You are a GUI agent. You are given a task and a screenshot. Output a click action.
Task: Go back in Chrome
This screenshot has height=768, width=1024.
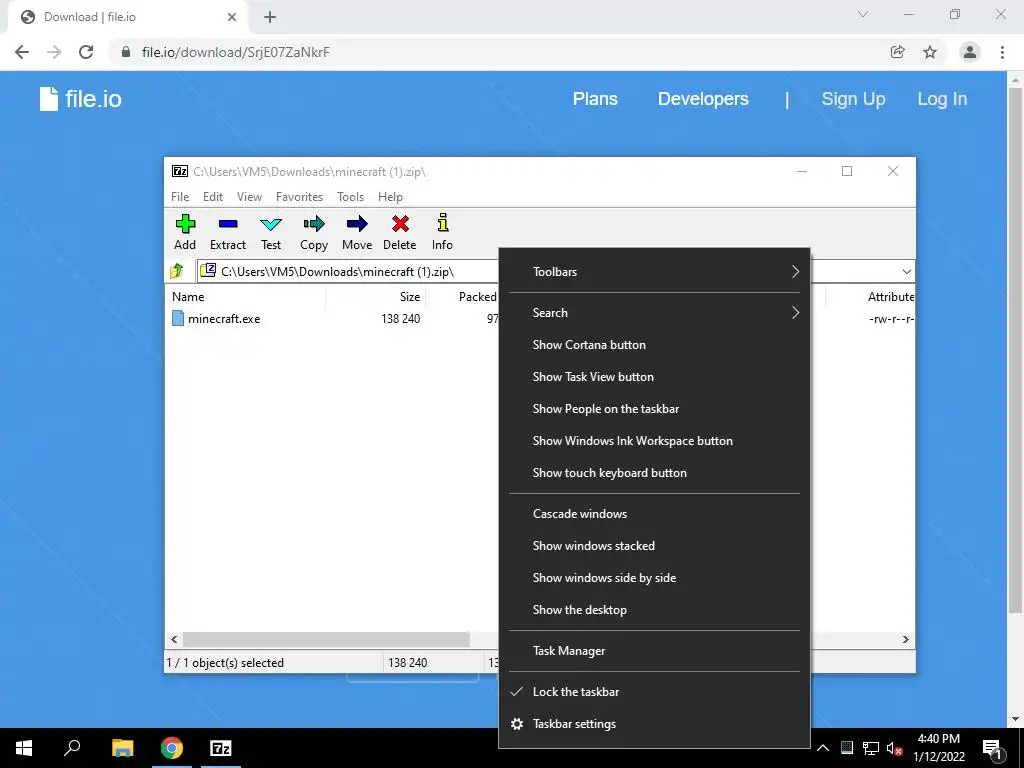pos(22,52)
